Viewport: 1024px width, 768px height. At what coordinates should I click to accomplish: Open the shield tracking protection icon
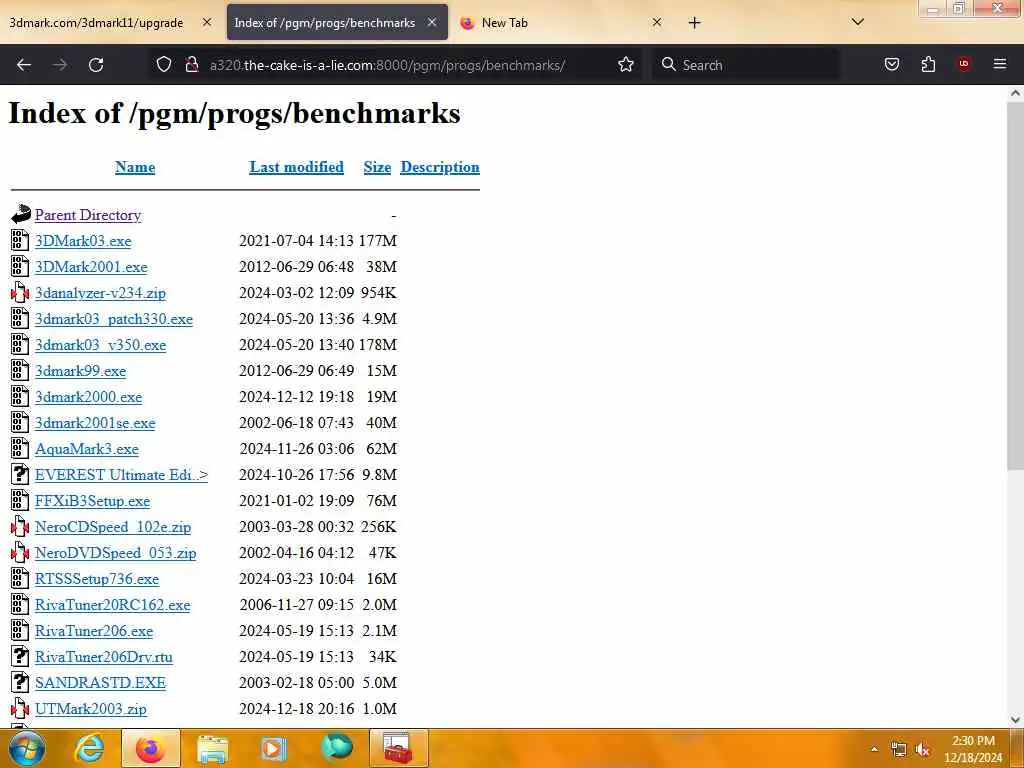[x=164, y=64]
